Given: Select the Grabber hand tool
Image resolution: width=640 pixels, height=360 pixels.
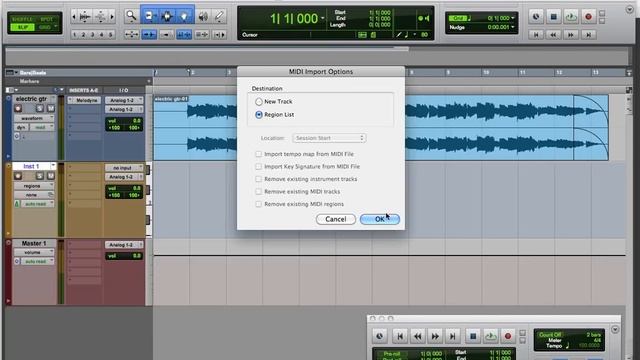Looking at the screenshot, I should coord(184,16).
